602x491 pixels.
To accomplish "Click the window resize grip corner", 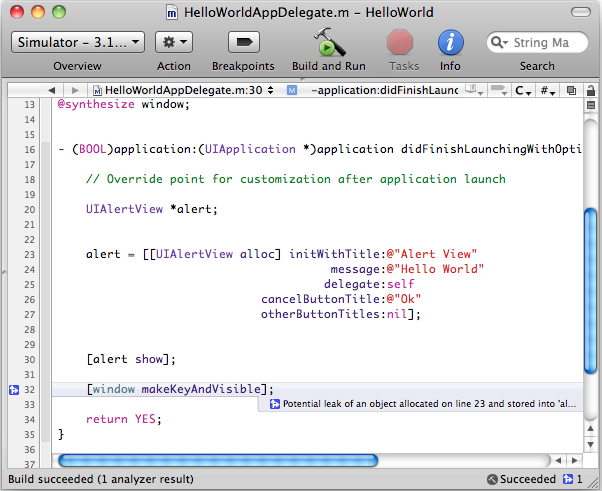I will click(x=595, y=484).
